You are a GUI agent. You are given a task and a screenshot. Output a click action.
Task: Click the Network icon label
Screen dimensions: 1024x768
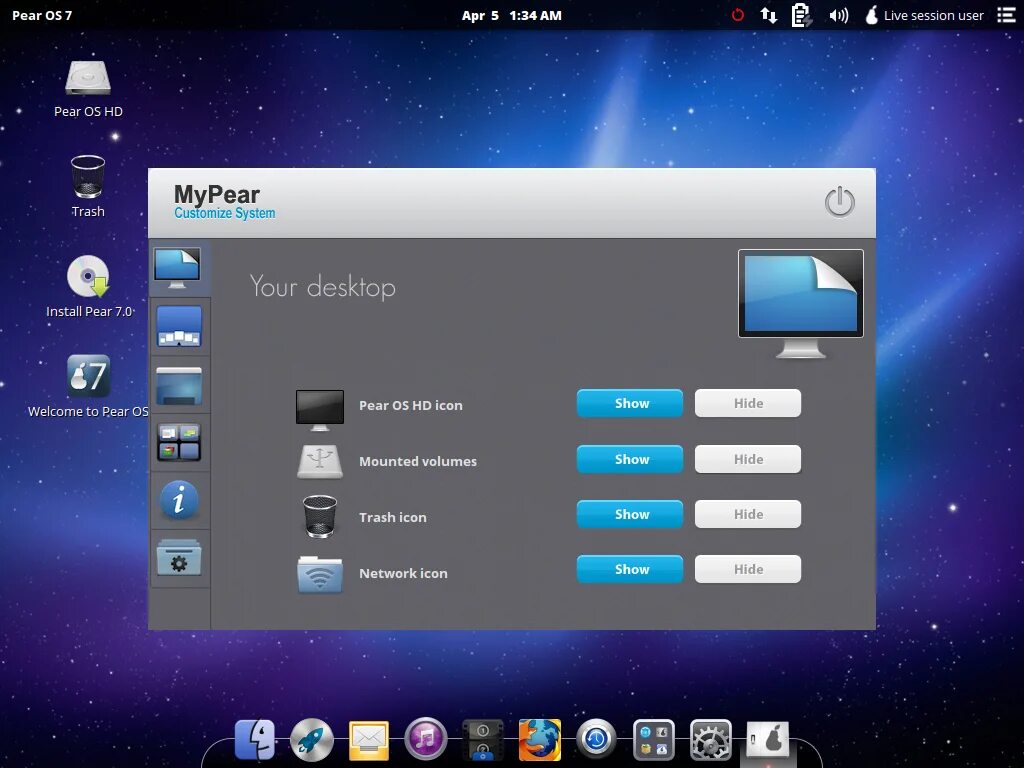(x=403, y=573)
